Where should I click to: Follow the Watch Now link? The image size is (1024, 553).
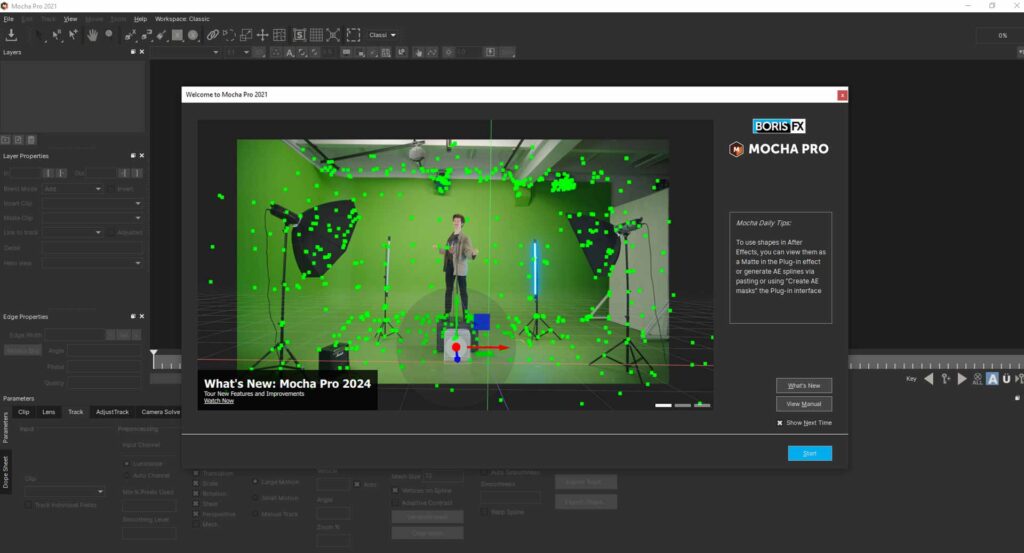(x=219, y=401)
